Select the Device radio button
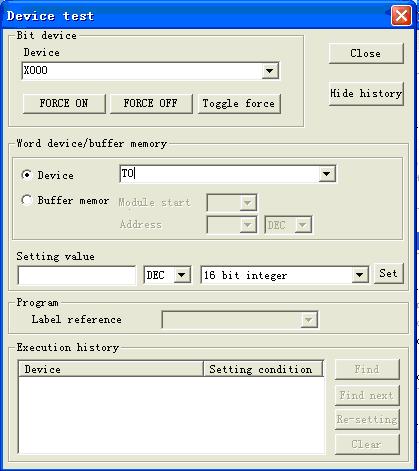Viewport: 419px width, 471px height. tap(27, 175)
